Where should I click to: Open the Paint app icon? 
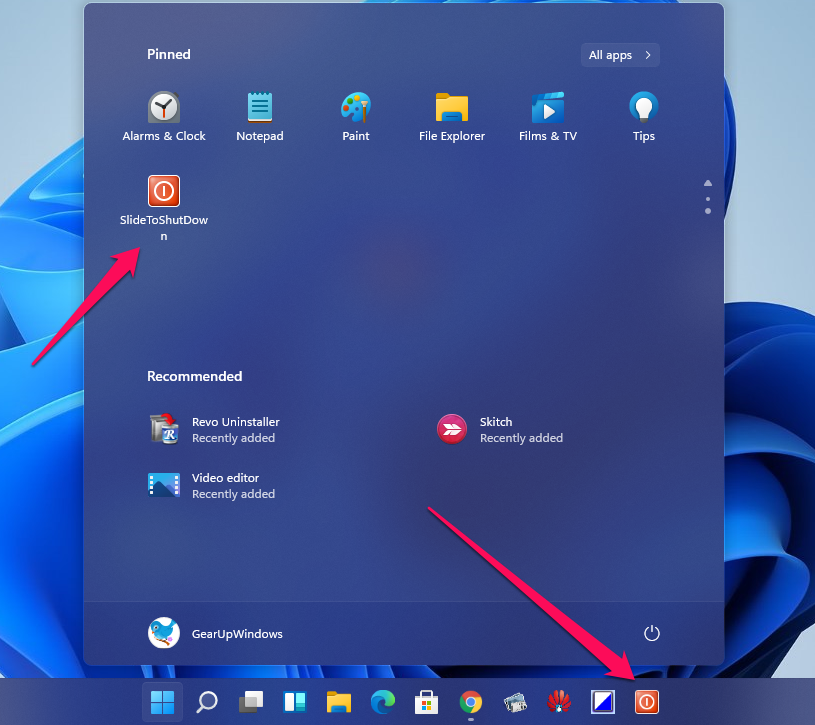pyautogui.click(x=356, y=116)
